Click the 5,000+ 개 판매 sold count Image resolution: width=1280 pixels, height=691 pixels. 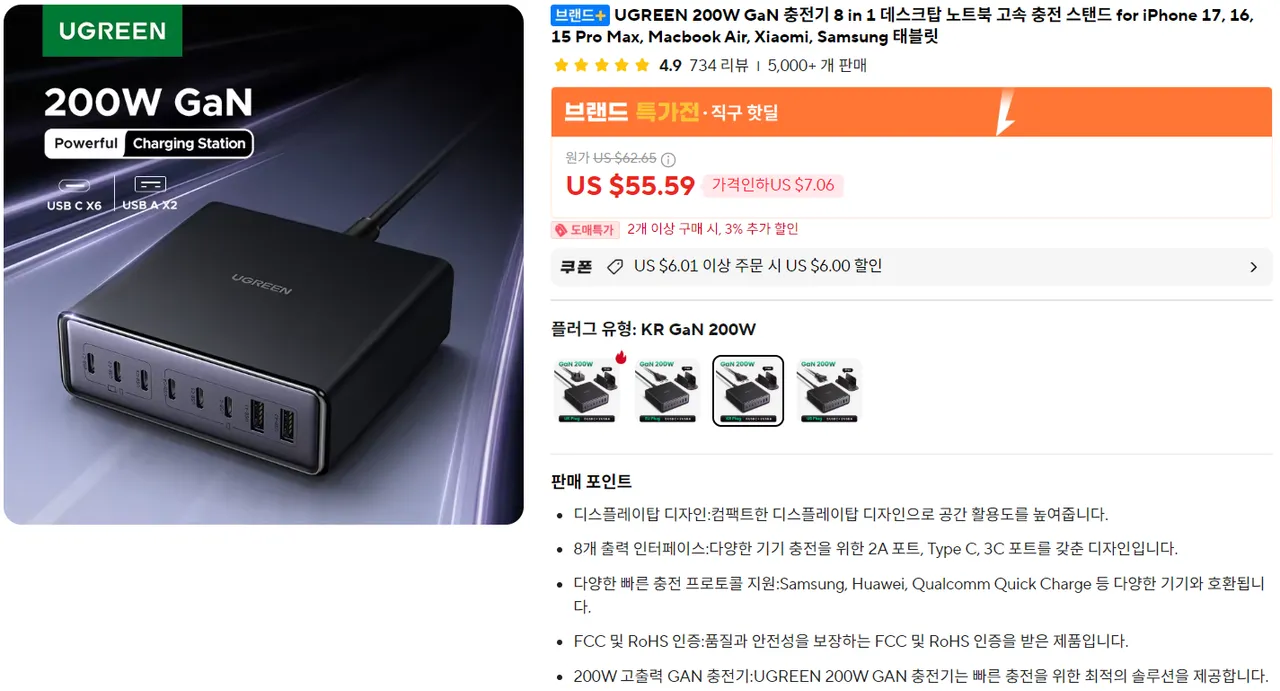point(817,66)
